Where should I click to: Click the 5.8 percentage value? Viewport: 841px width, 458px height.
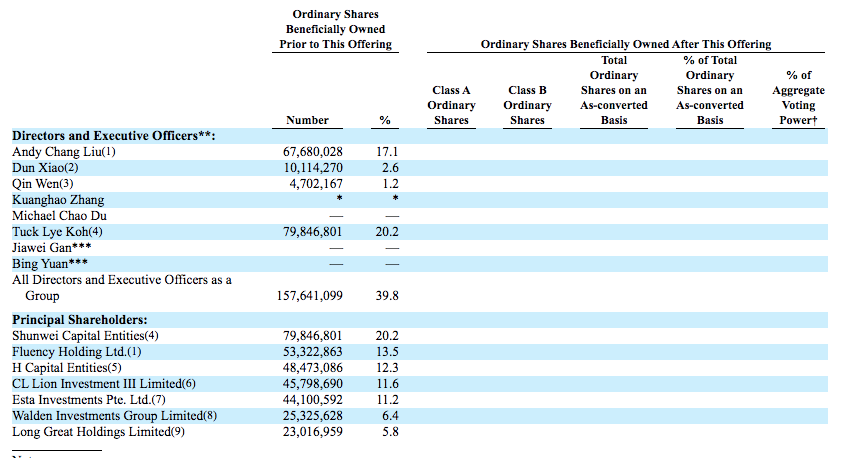pos(390,432)
